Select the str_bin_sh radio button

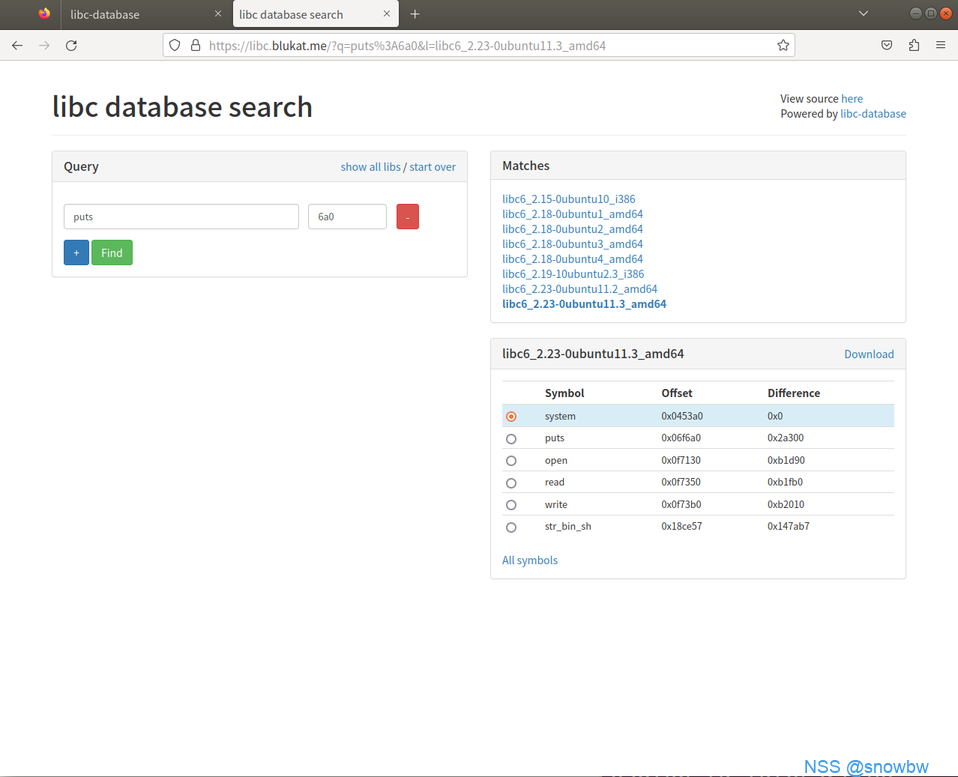(x=511, y=527)
